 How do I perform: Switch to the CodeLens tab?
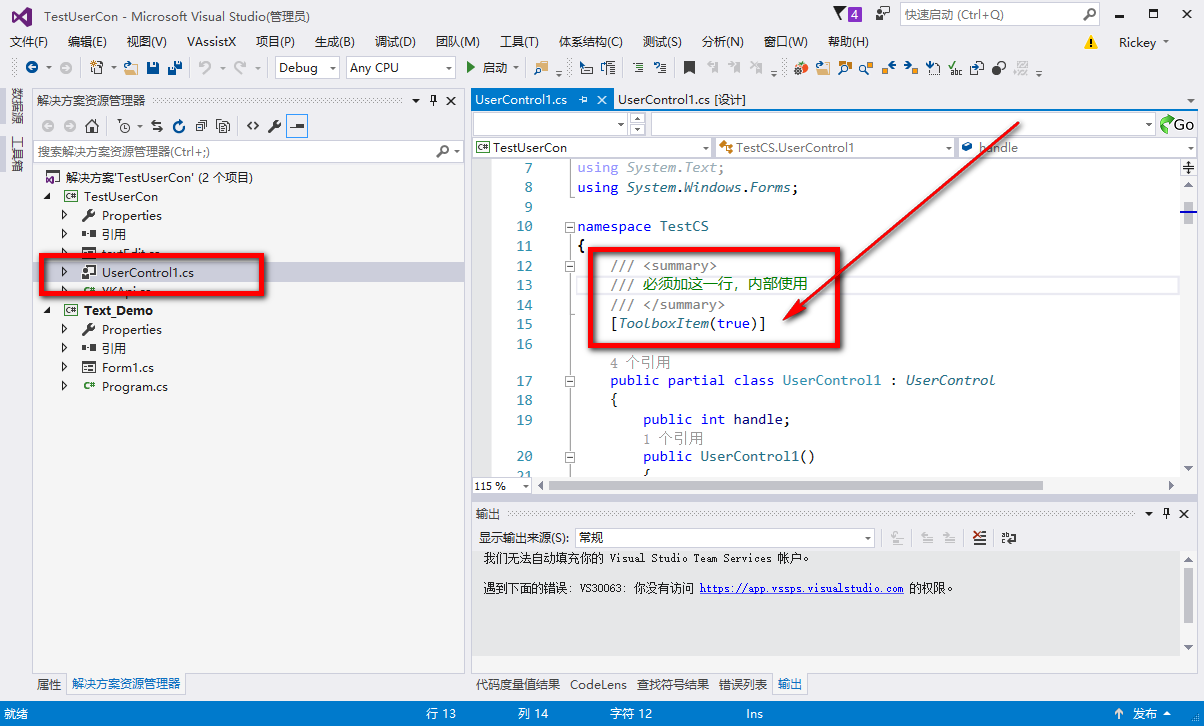click(598, 685)
